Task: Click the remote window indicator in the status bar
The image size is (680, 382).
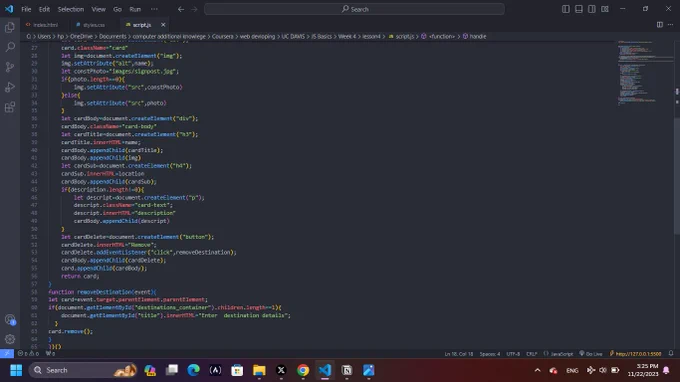Action: click(x=7, y=354)
